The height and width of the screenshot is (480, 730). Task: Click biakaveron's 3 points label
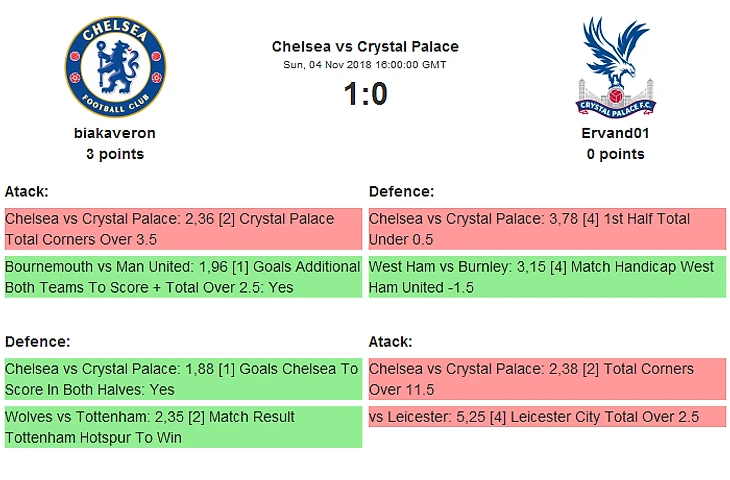[115, 154]
